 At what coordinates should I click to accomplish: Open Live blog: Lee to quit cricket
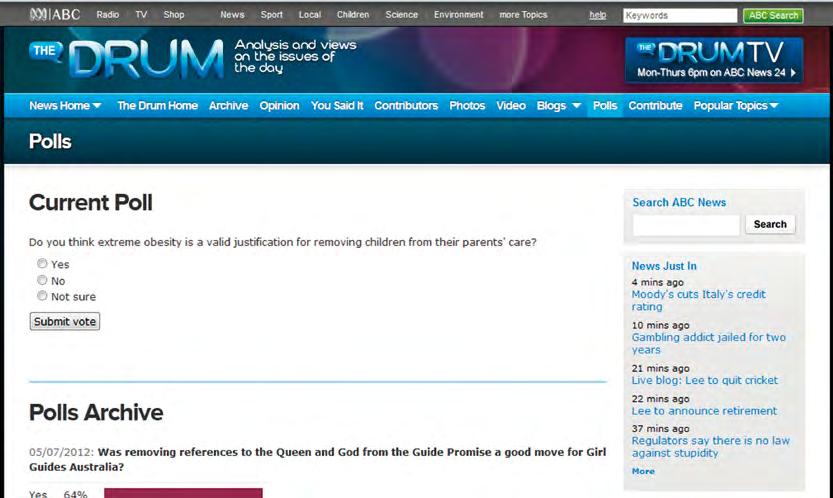click(x=704, y=381)
